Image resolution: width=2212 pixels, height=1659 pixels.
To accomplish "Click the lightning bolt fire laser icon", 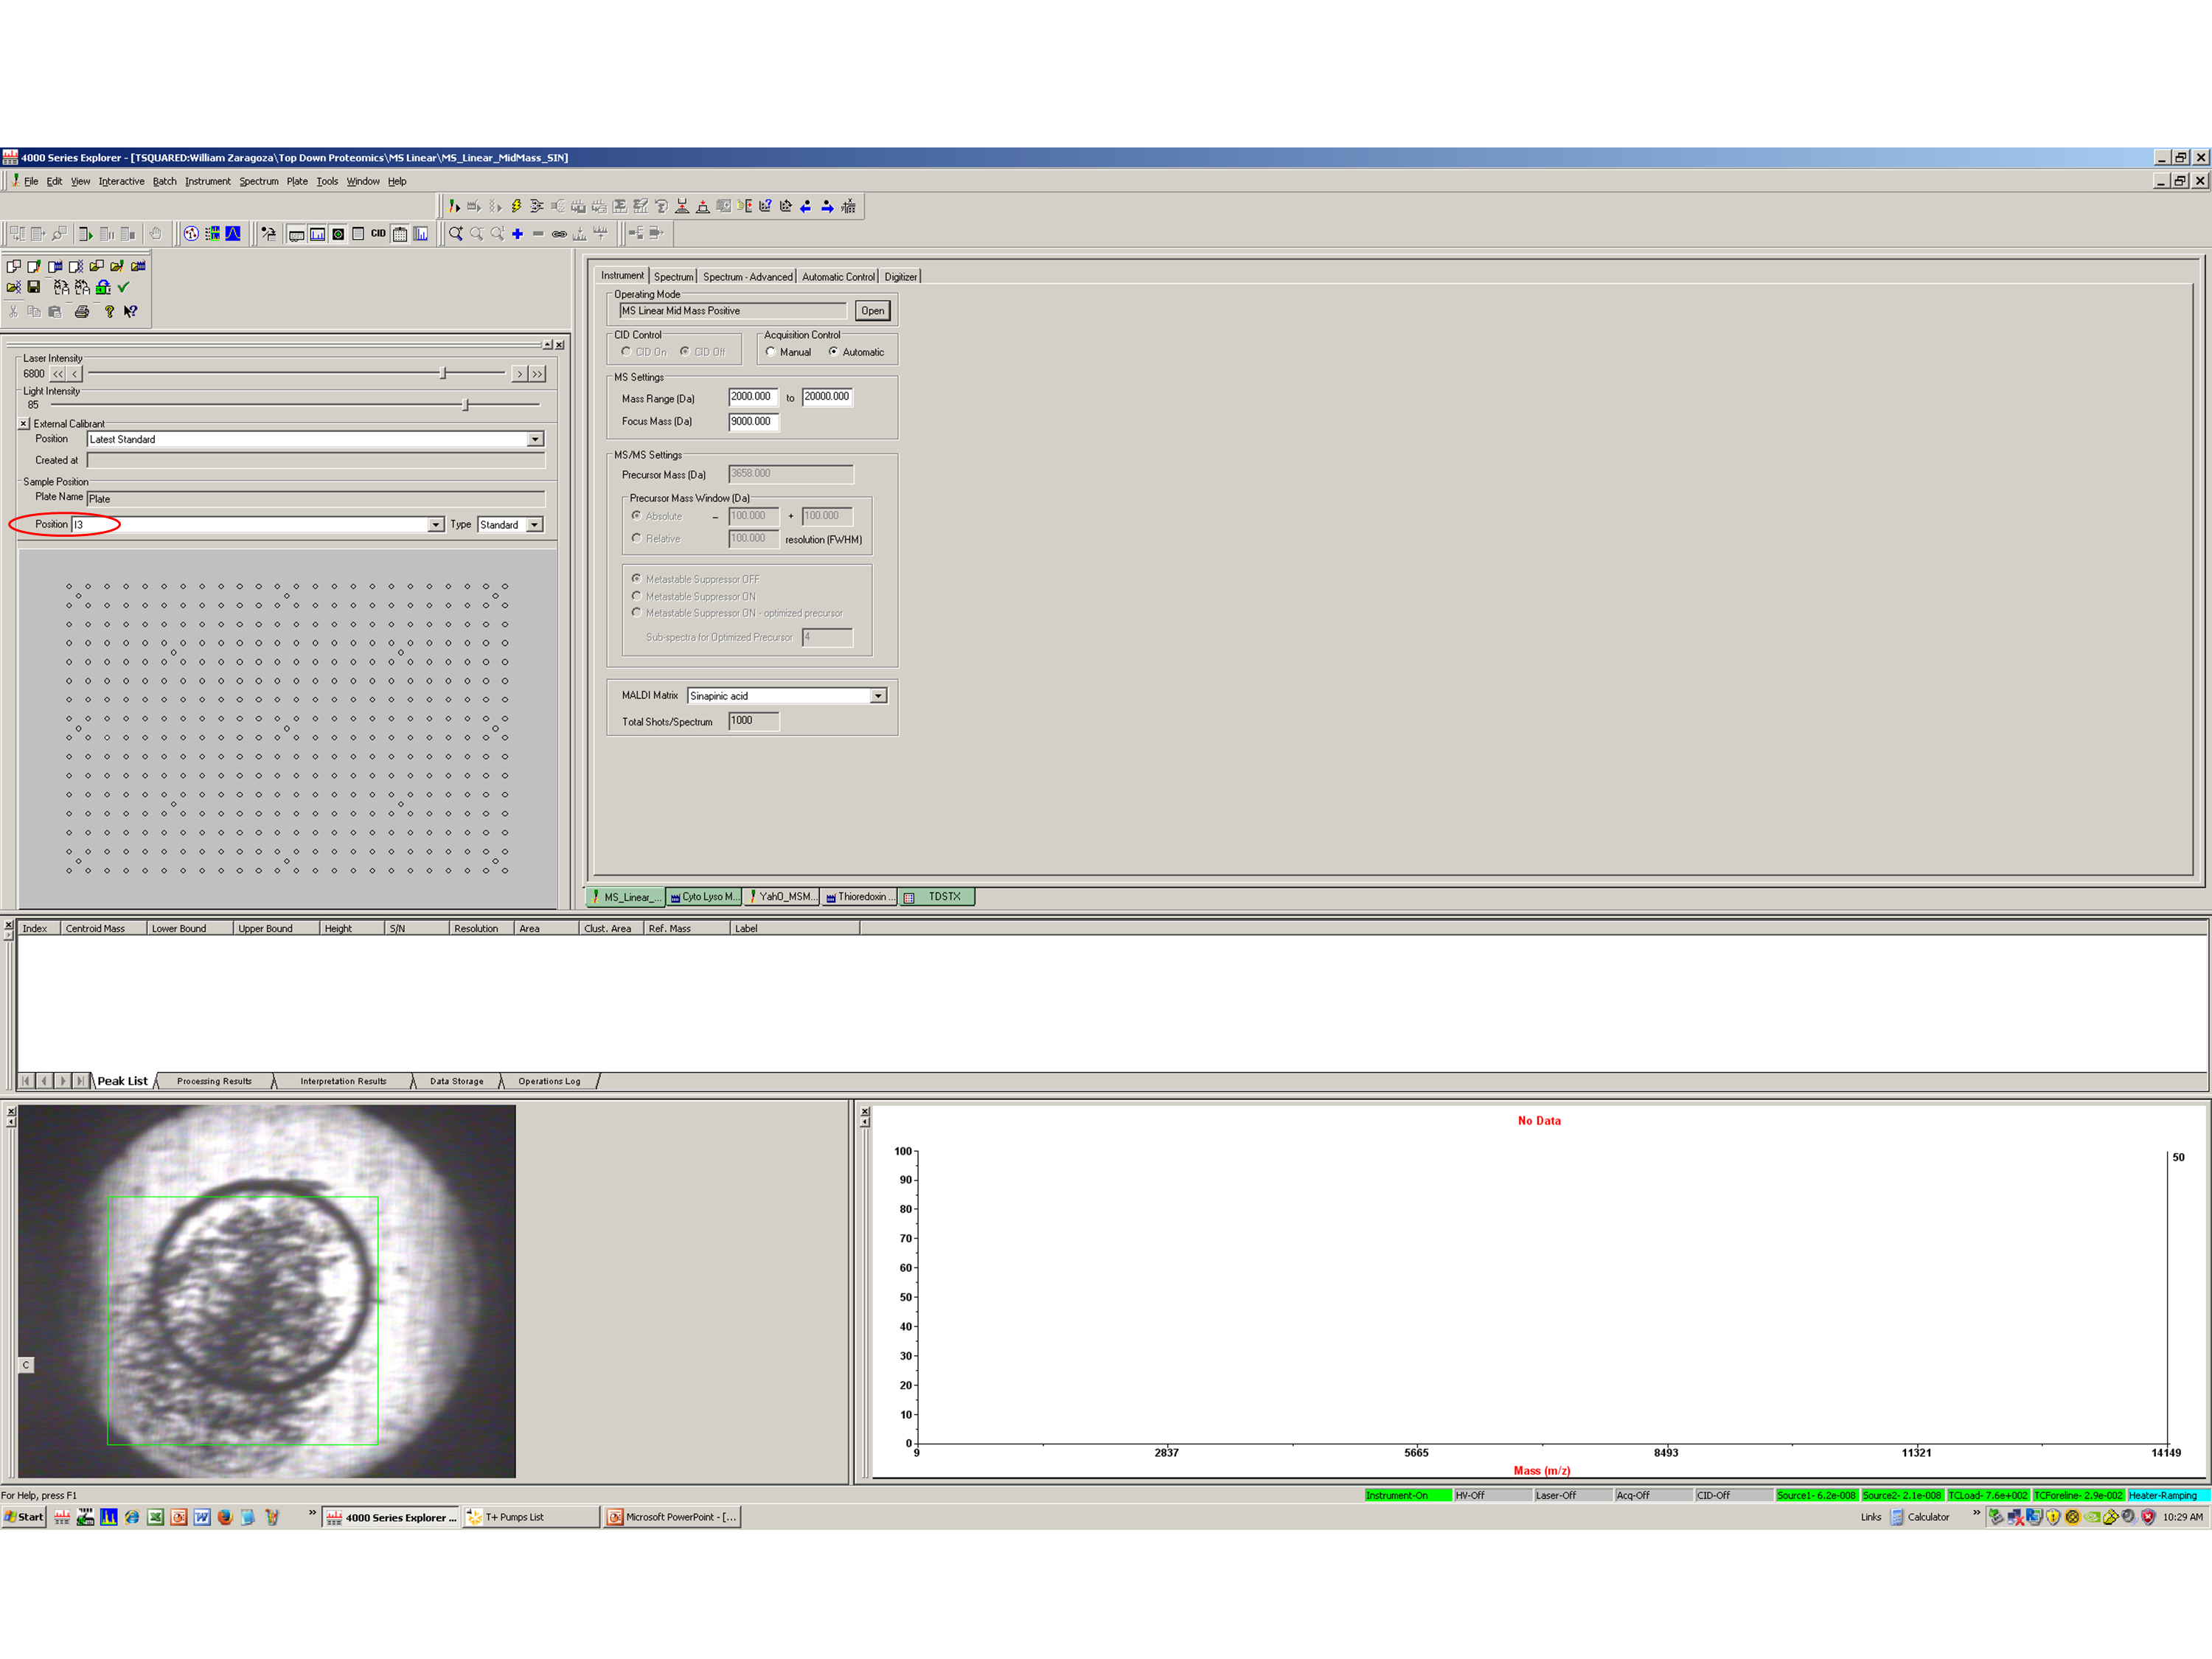I will [516, 206].
